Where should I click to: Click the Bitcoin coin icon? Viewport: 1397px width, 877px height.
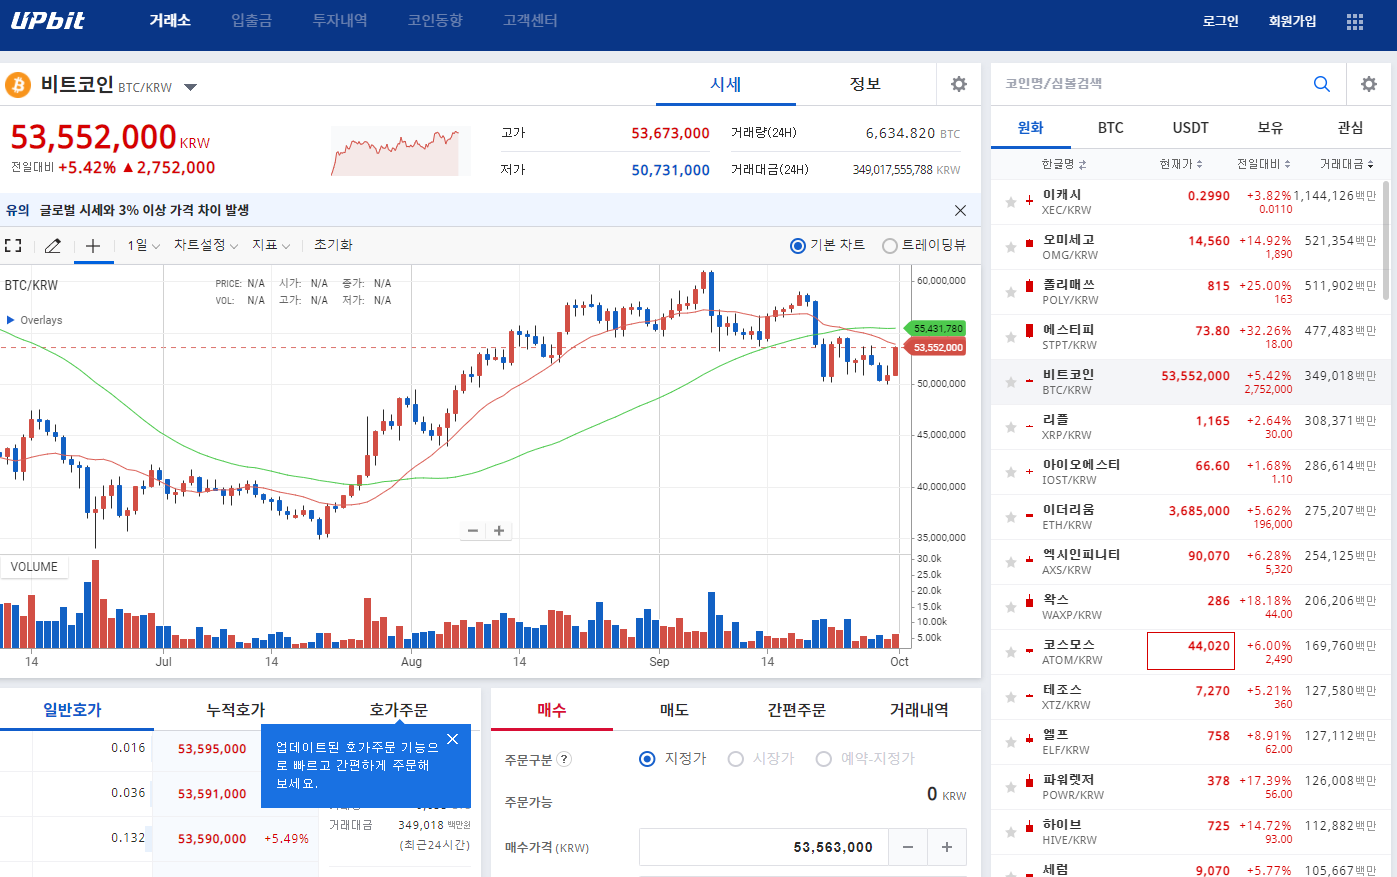(18, 85)
